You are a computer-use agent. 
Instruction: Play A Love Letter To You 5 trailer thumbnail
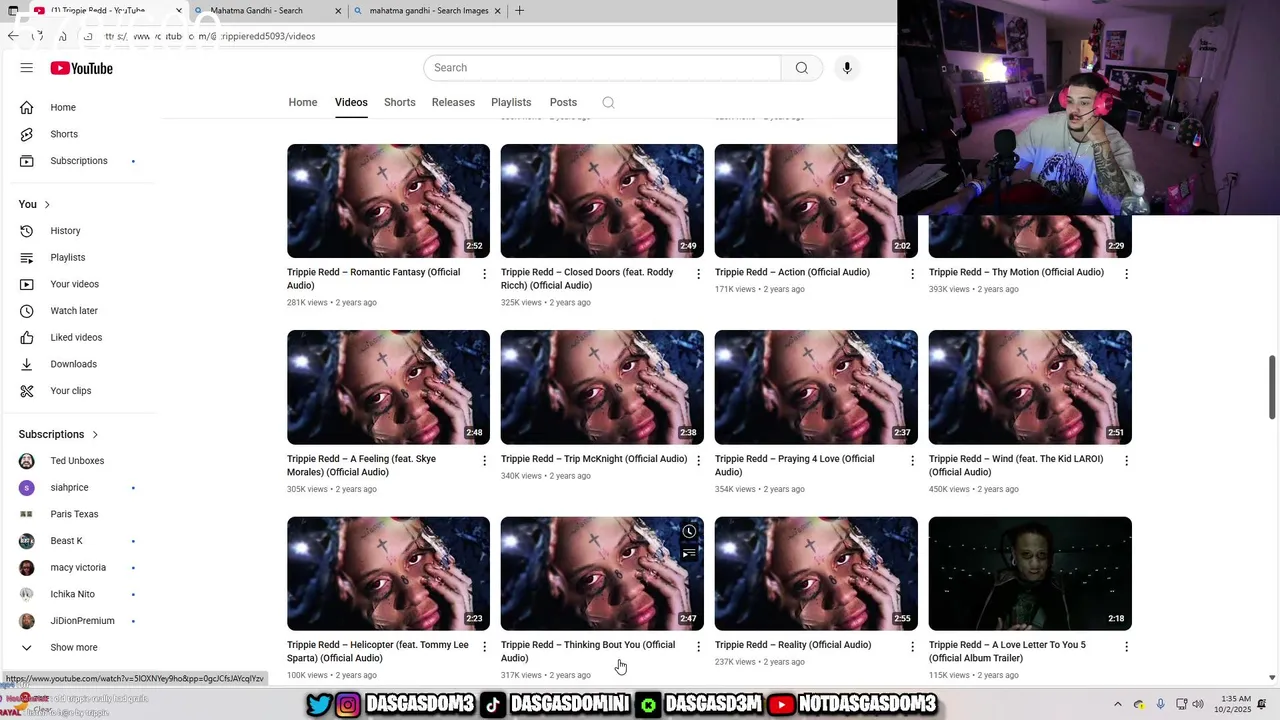tap(1030, 574)
